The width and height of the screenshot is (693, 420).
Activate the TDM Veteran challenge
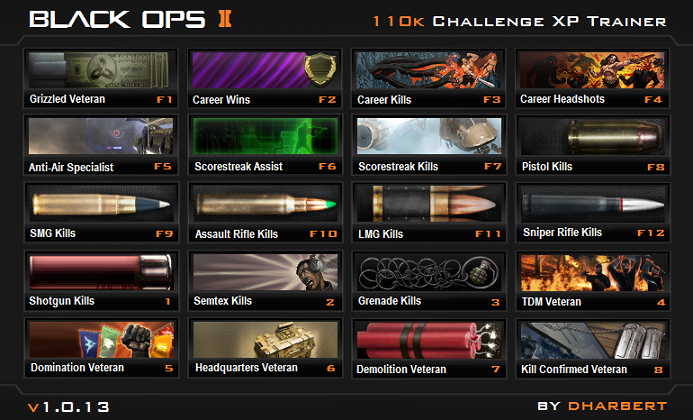click(592, 280)
